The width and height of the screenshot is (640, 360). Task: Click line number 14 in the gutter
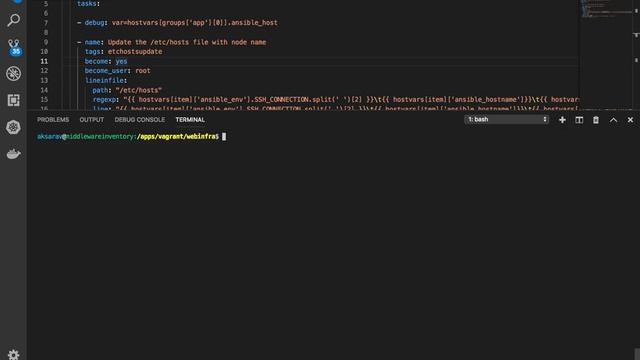(x=44, y=90)
